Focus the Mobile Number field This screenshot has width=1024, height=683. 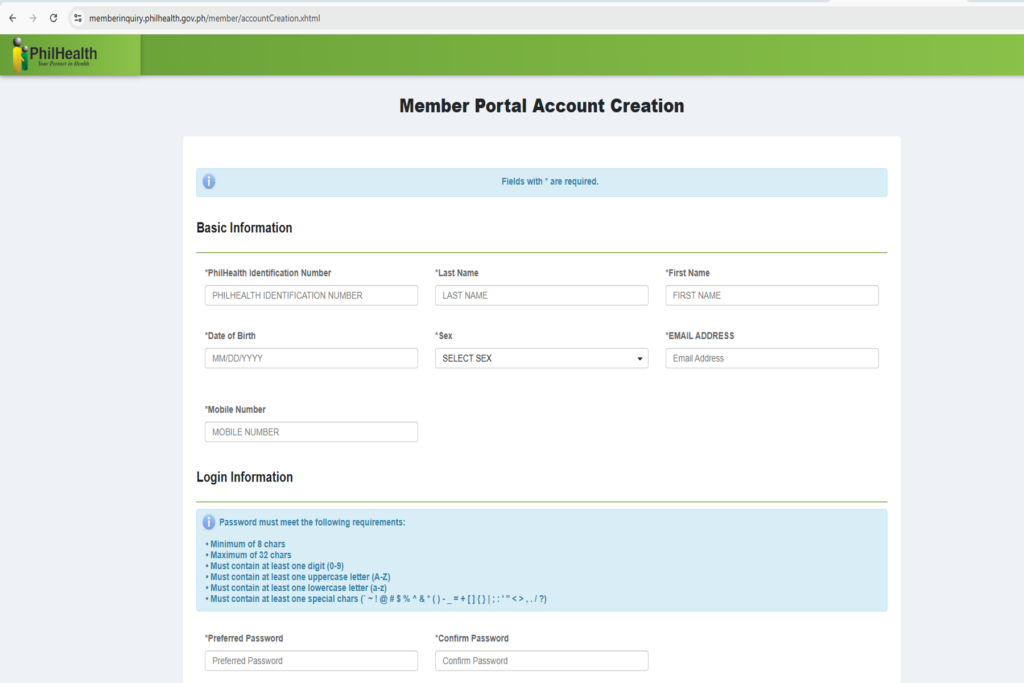click(x=311, y=432)
